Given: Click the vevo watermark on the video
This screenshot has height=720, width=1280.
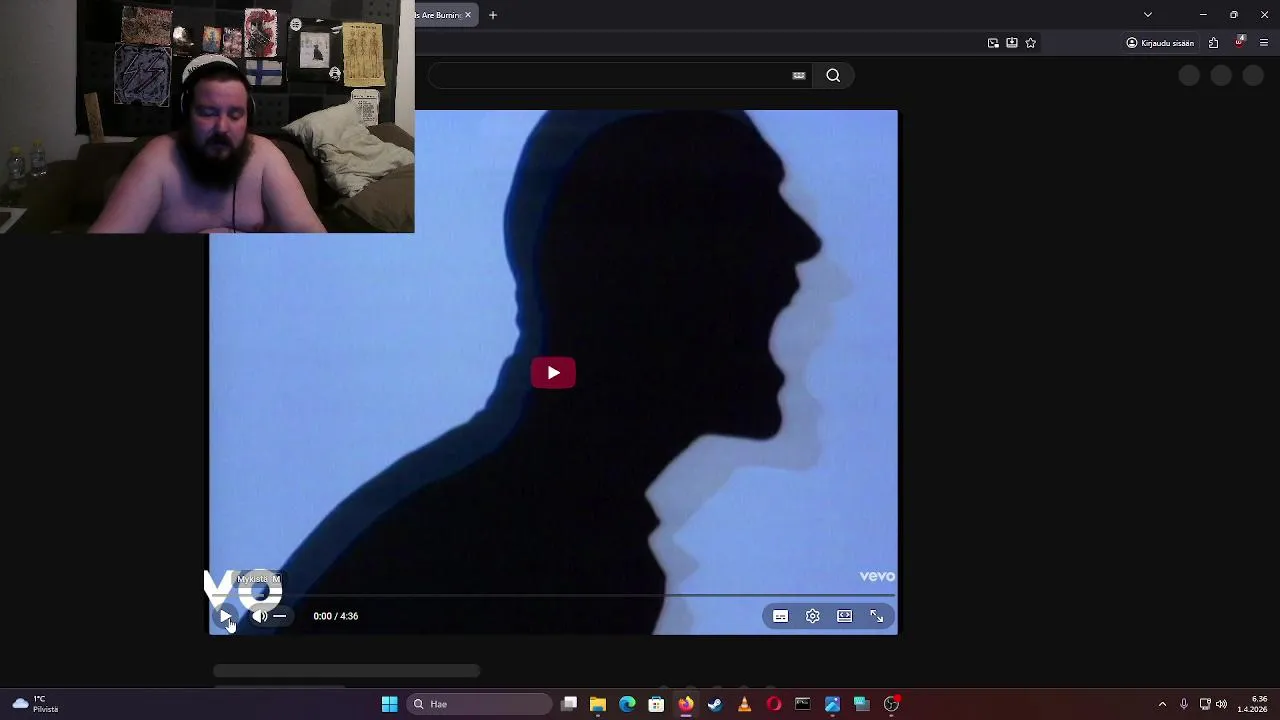Looking at the screenshot, I should pyautogui.click(x=877, y=576).
